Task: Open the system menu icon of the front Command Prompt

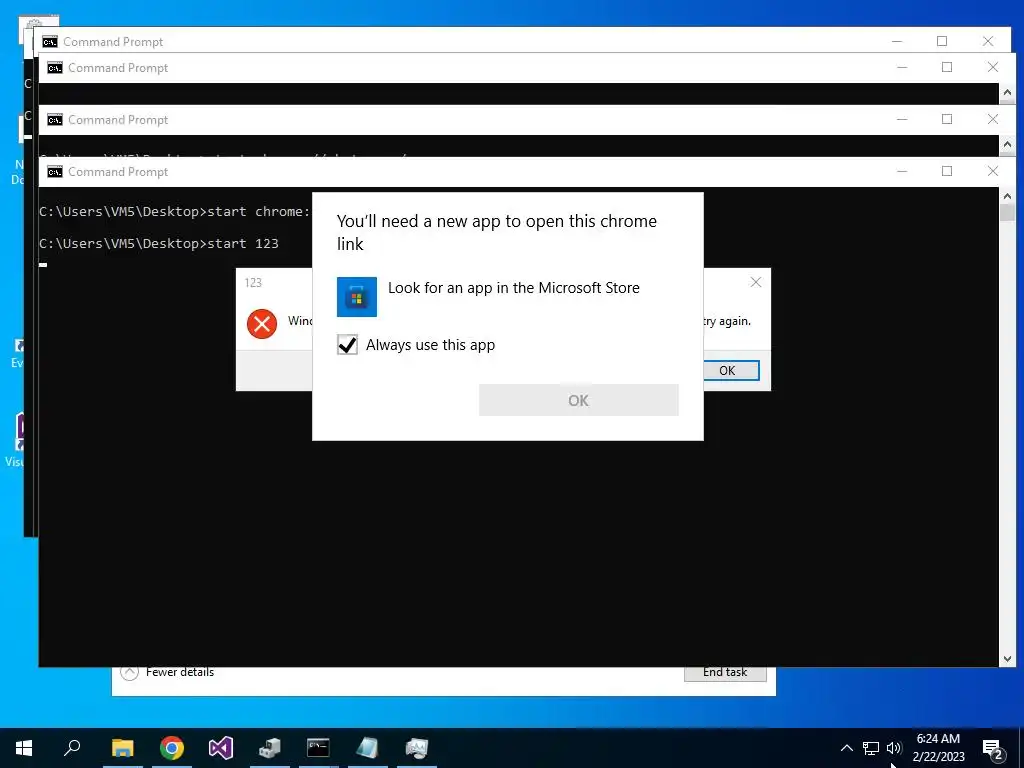Action: point(55,172)
